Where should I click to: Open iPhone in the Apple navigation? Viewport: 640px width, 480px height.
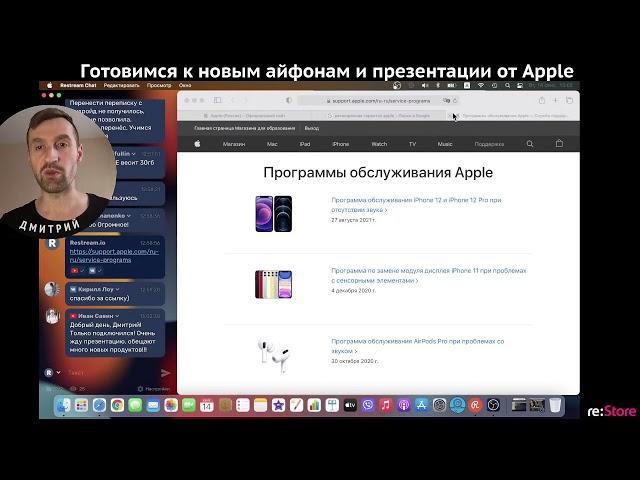(340, 144)
